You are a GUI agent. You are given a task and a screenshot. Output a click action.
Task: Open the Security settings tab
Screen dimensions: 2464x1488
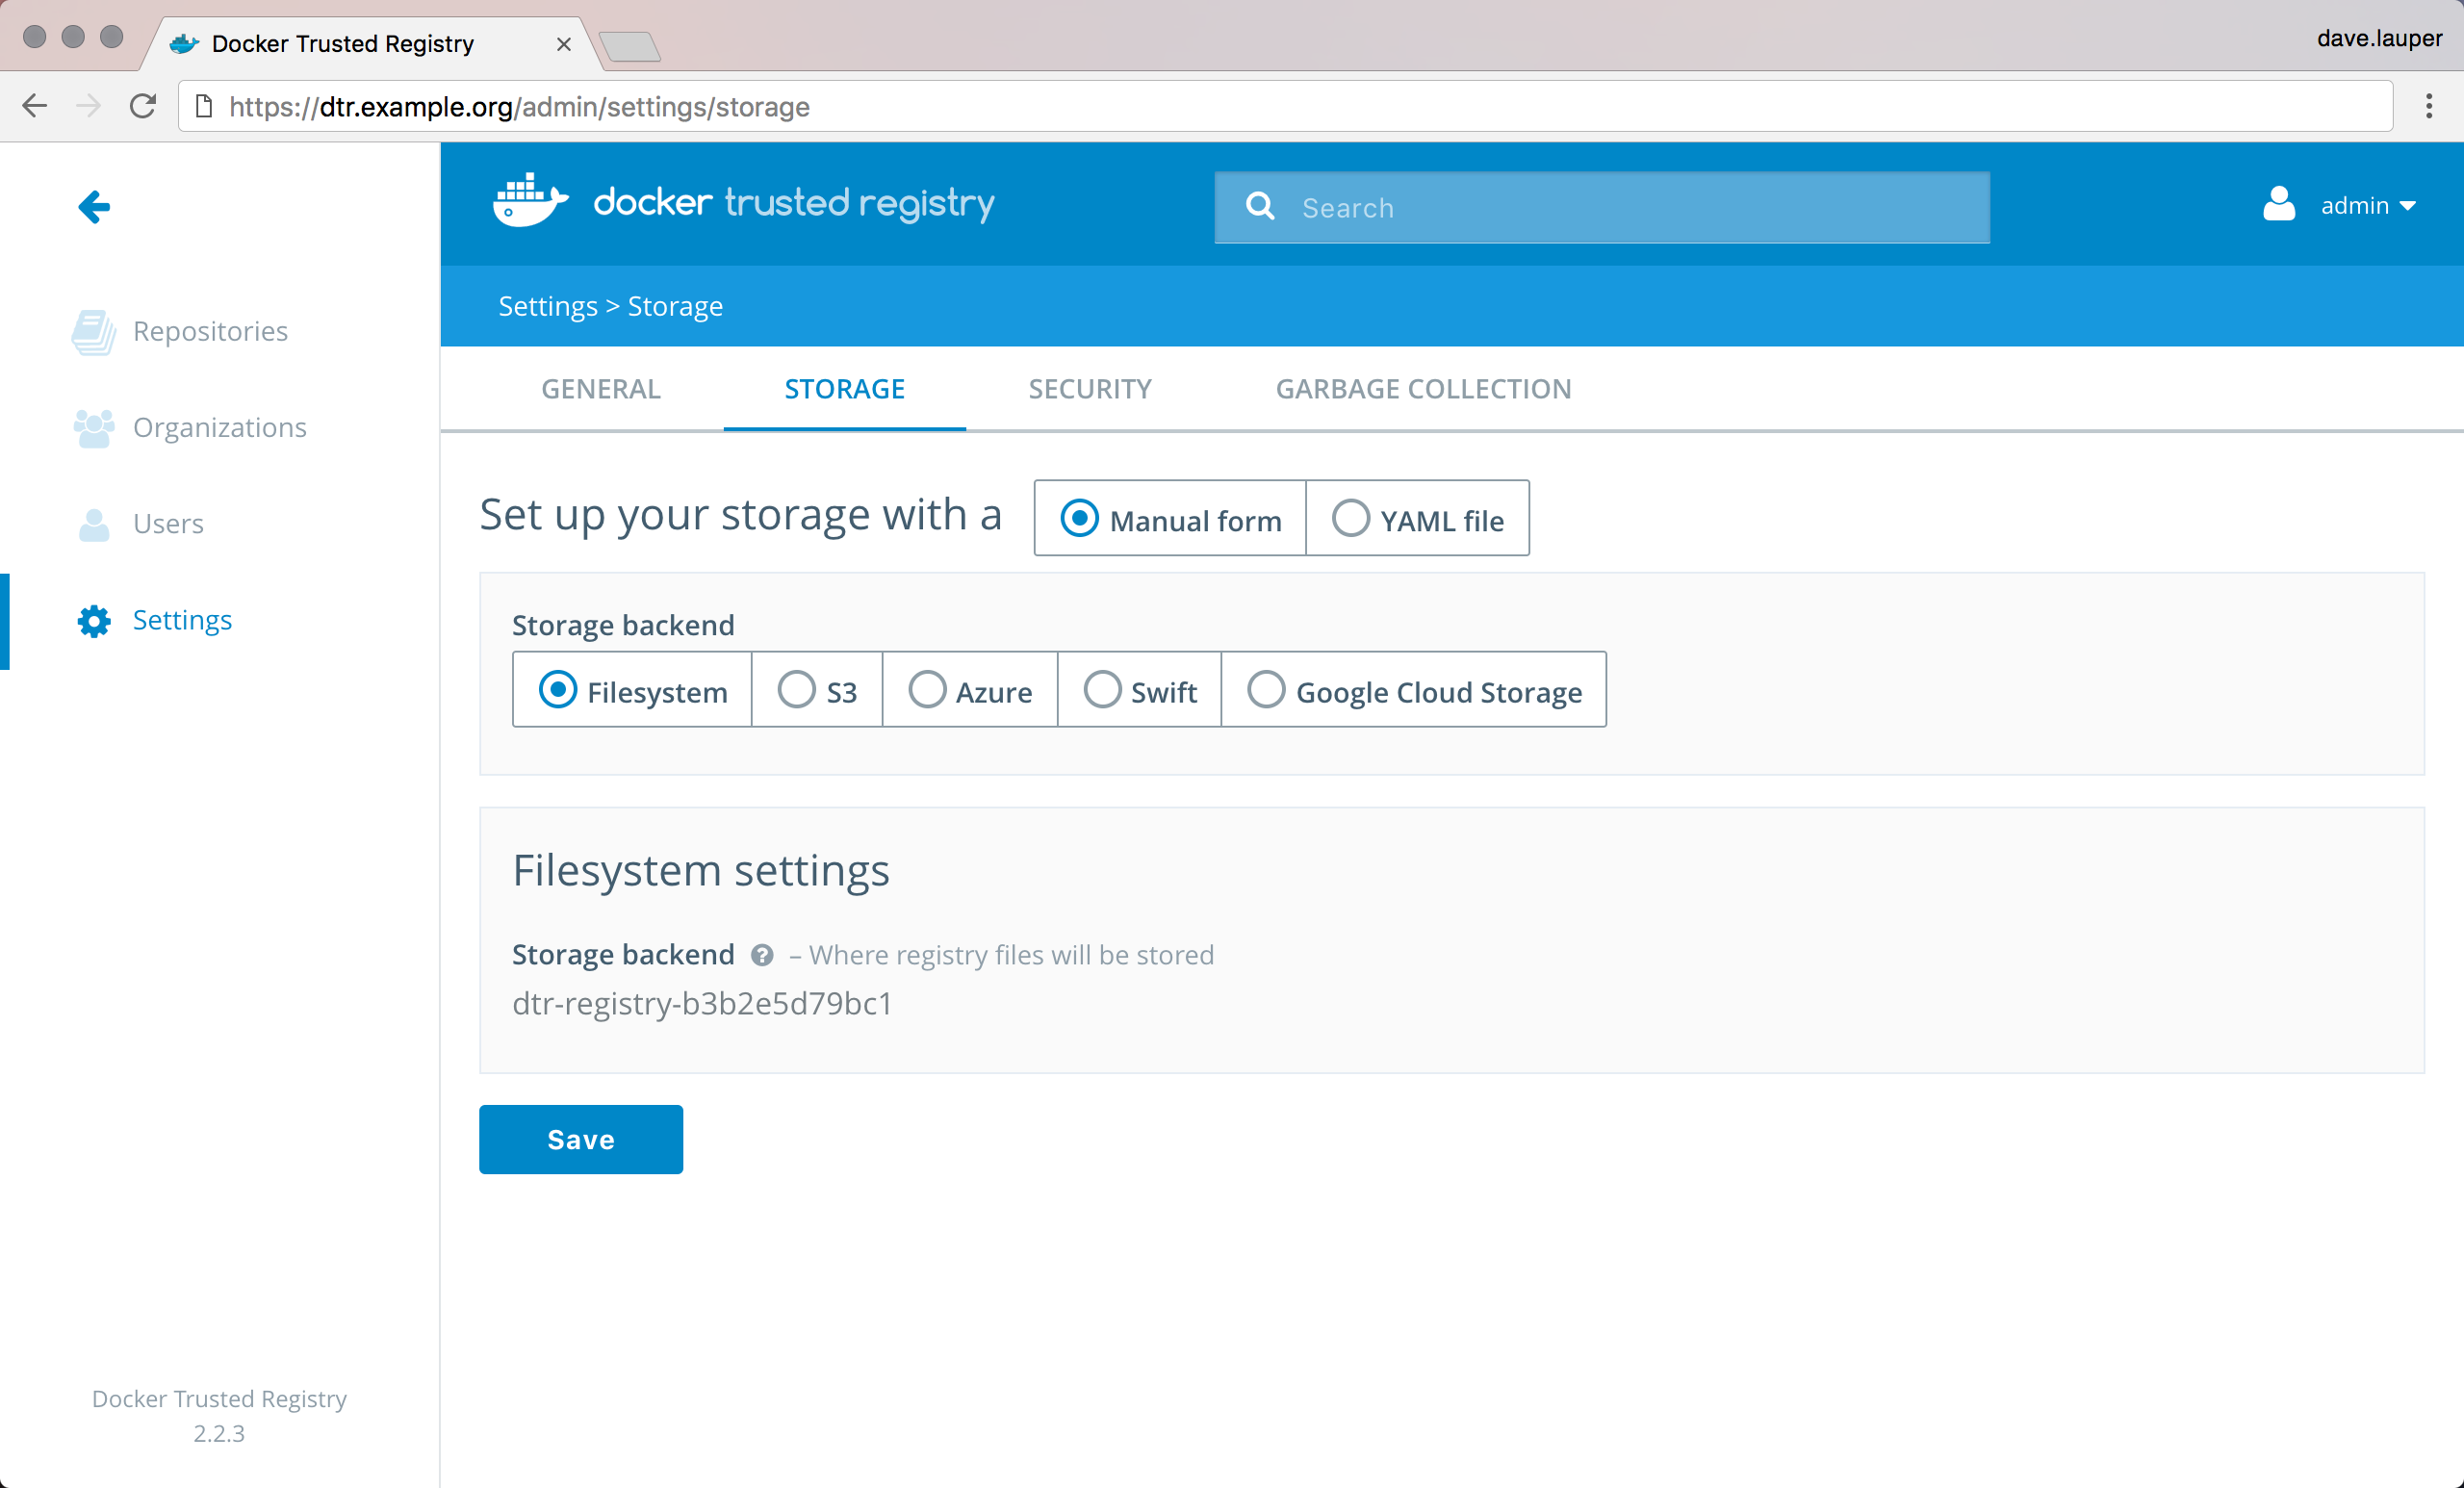[x=1090, y=388]
